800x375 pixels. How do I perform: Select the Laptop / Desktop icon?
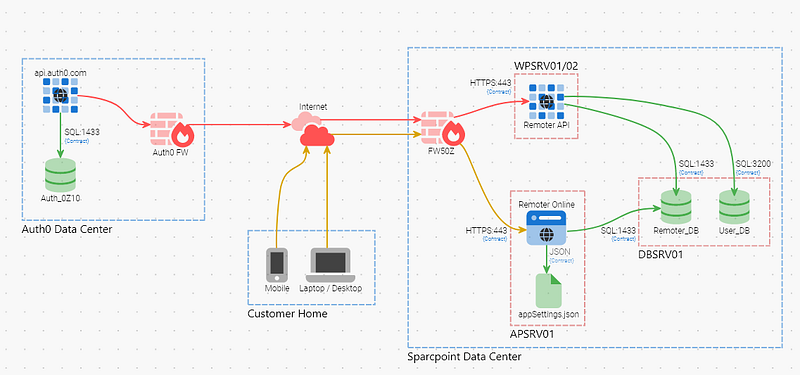pyautogui.click(x=331, y=265)
